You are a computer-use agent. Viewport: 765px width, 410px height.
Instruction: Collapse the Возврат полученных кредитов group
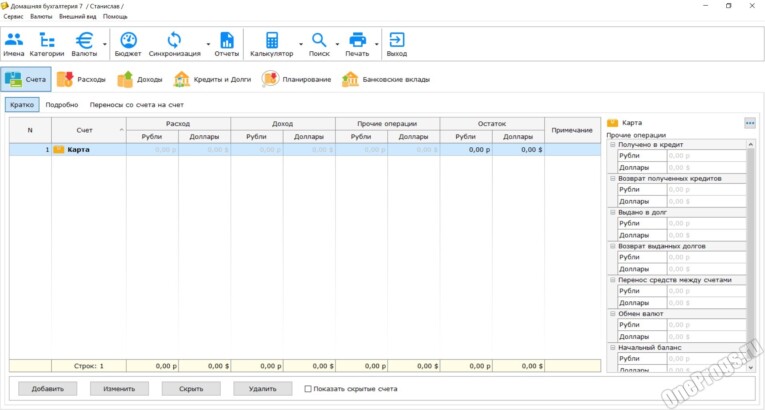pos(612,179)
